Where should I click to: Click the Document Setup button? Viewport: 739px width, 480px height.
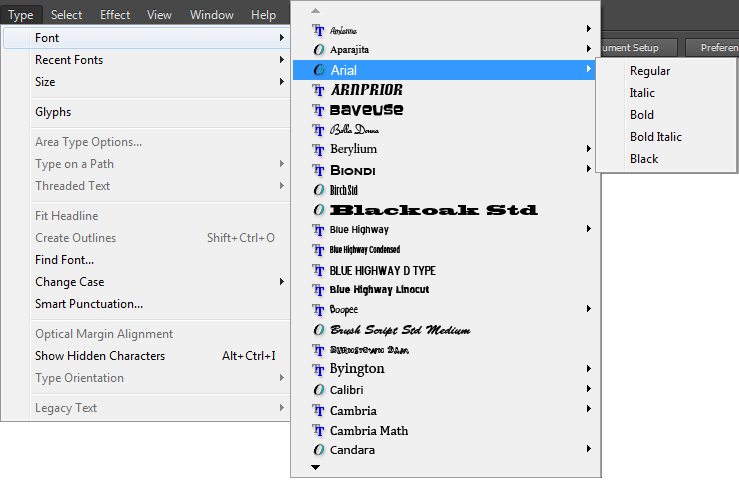tap(639, 48)
